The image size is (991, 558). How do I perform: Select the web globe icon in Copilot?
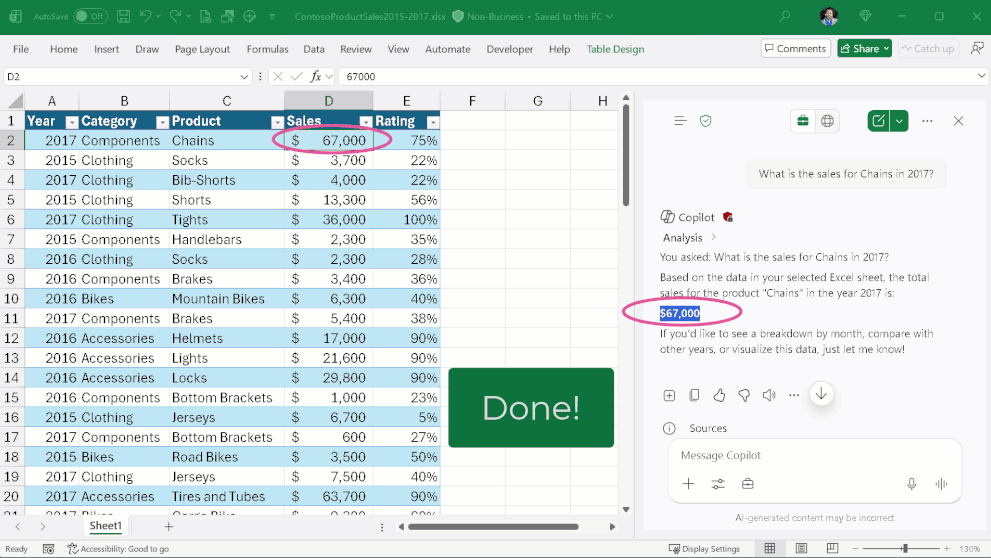coord(827,121)
